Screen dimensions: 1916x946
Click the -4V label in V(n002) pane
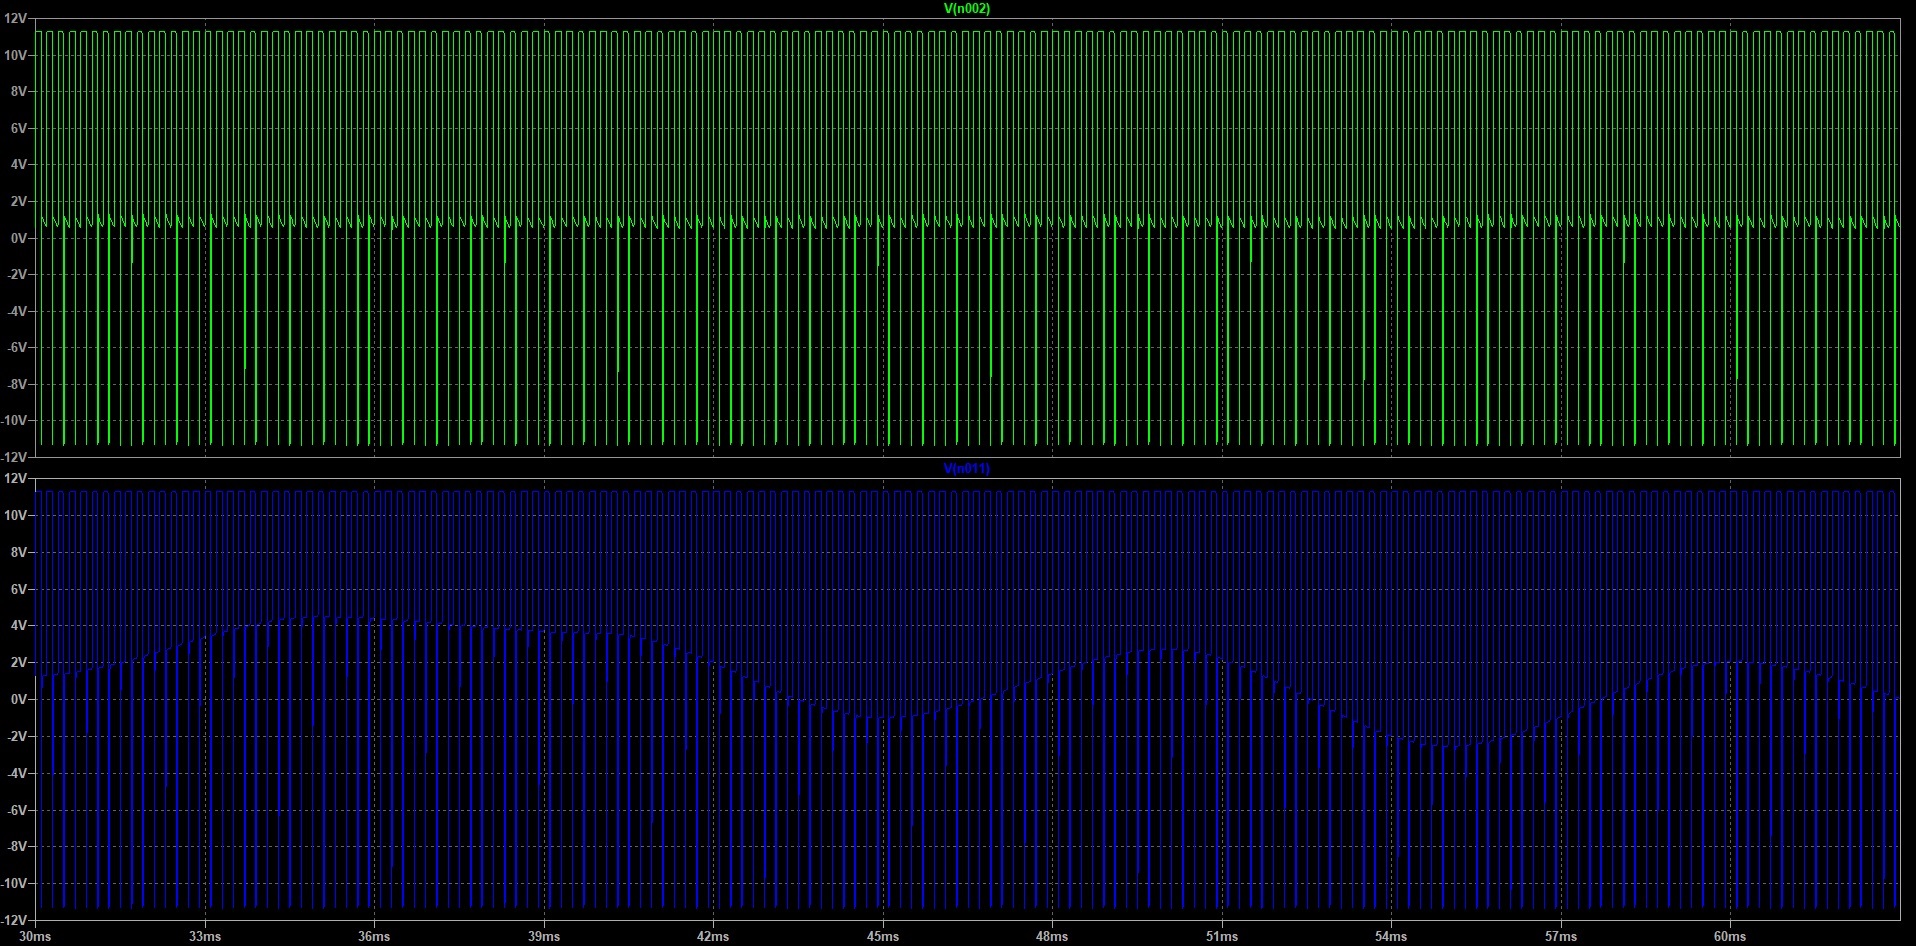[x=16, y=312]
